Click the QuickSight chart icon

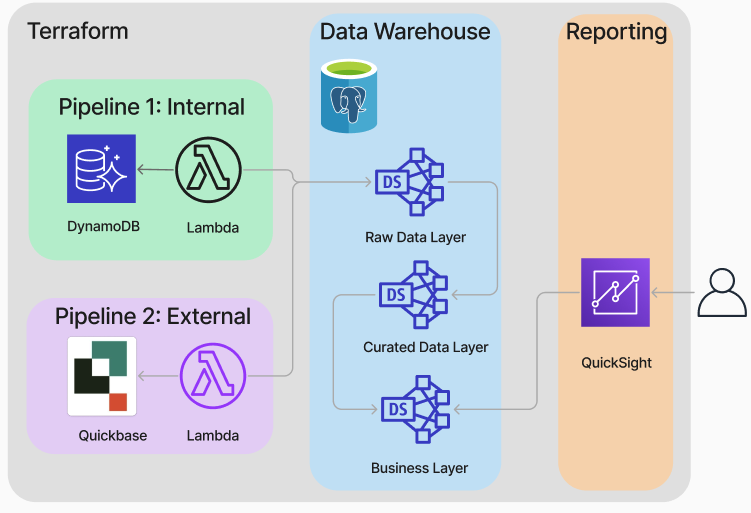(615, 292)
